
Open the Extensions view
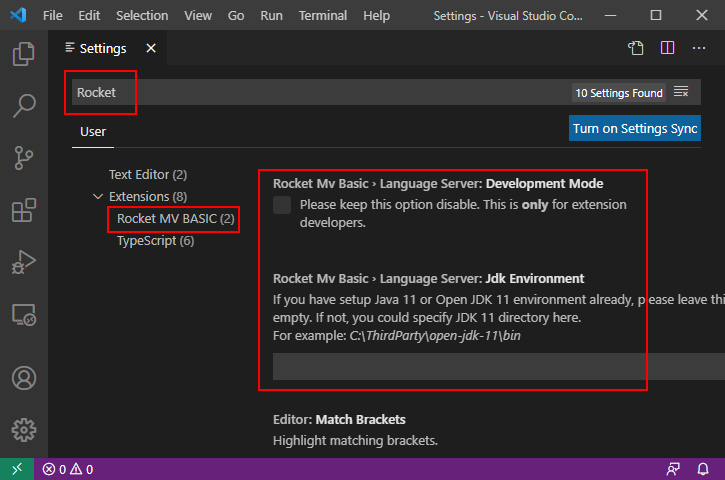point(23,211)
